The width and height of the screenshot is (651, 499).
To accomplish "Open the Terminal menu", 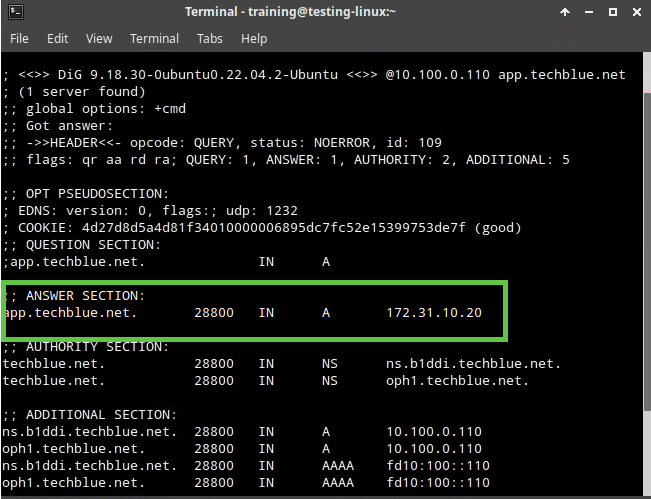I will tap(155, 39).
